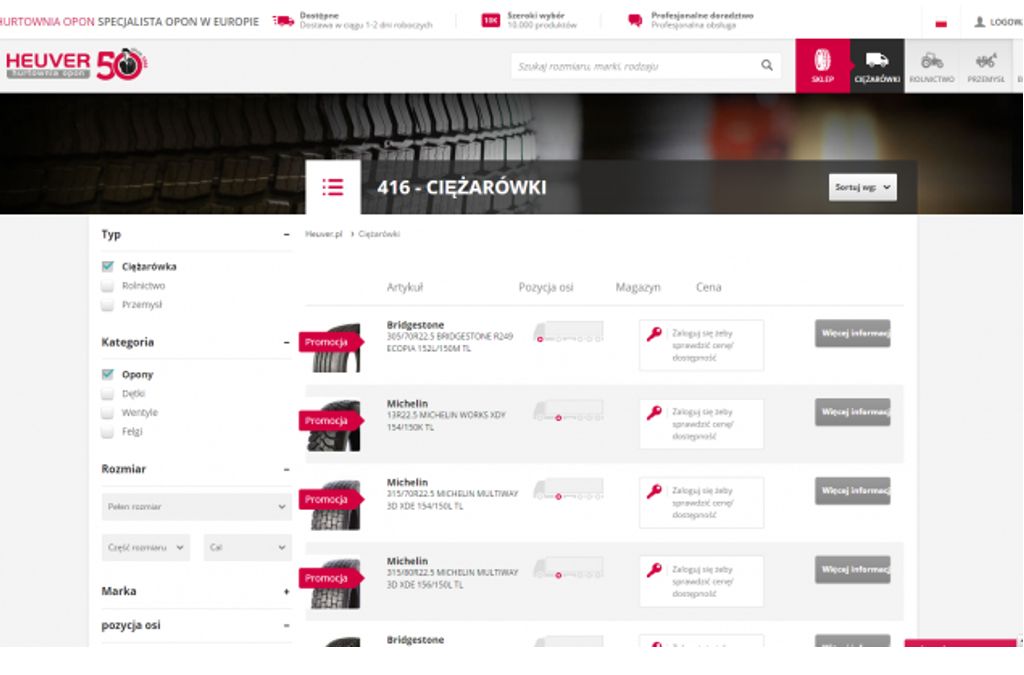1024x675 pixels.
Task: Click the Bridgestone R249 tire thumbnail
Action: click(x=336, y=348)
